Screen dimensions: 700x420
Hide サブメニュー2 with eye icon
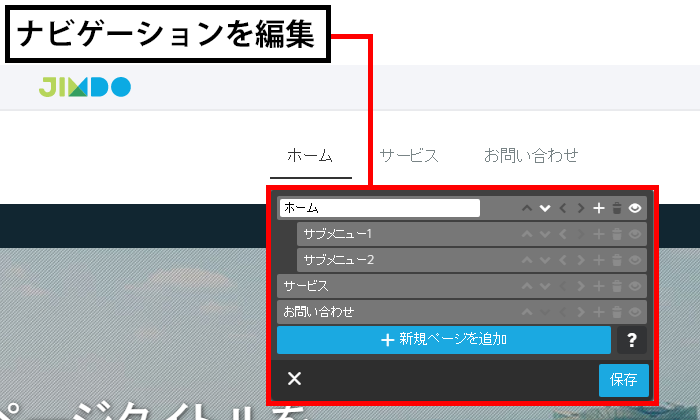635,260
